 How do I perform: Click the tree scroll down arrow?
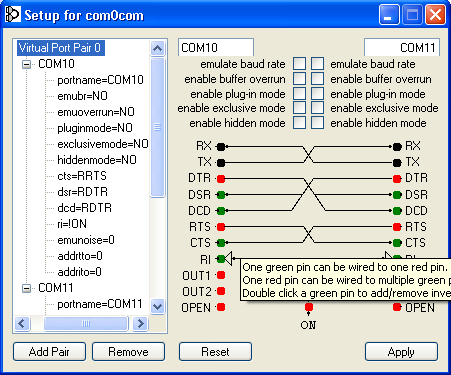click(157, 306)
